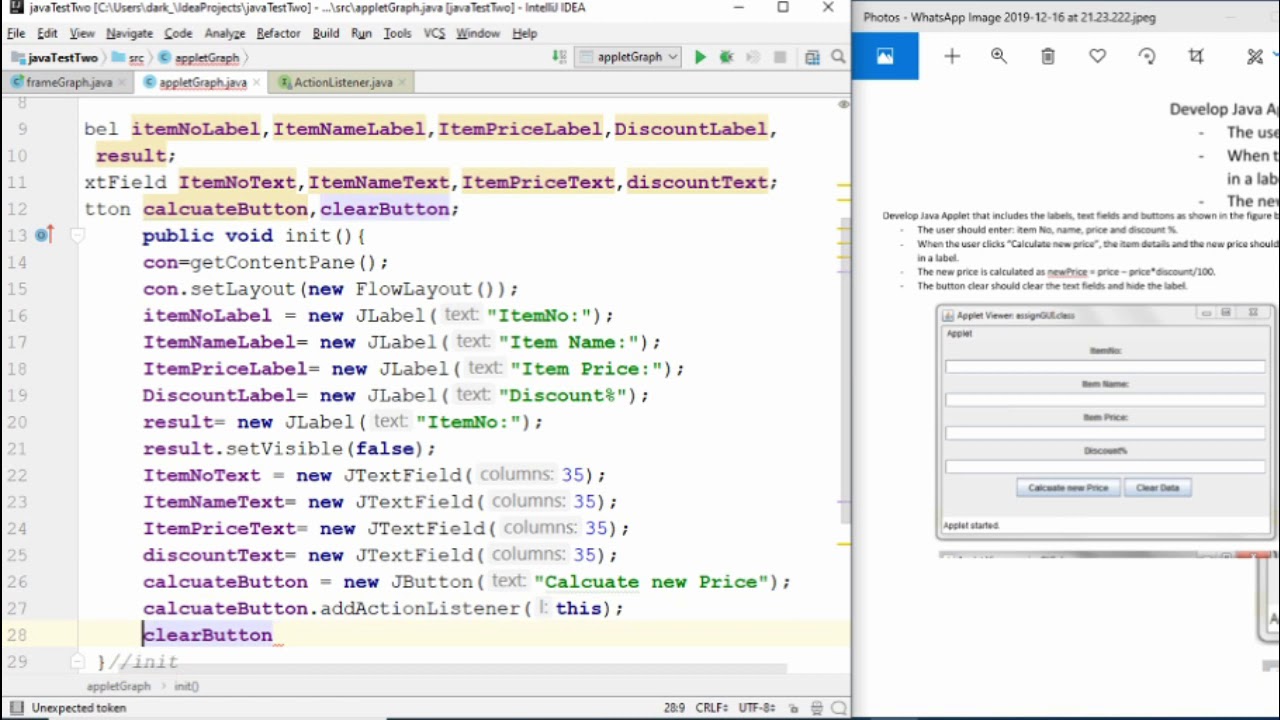Open the Refactor menu
Screen dimensions: 1280x720
click(x=278, y=33)
